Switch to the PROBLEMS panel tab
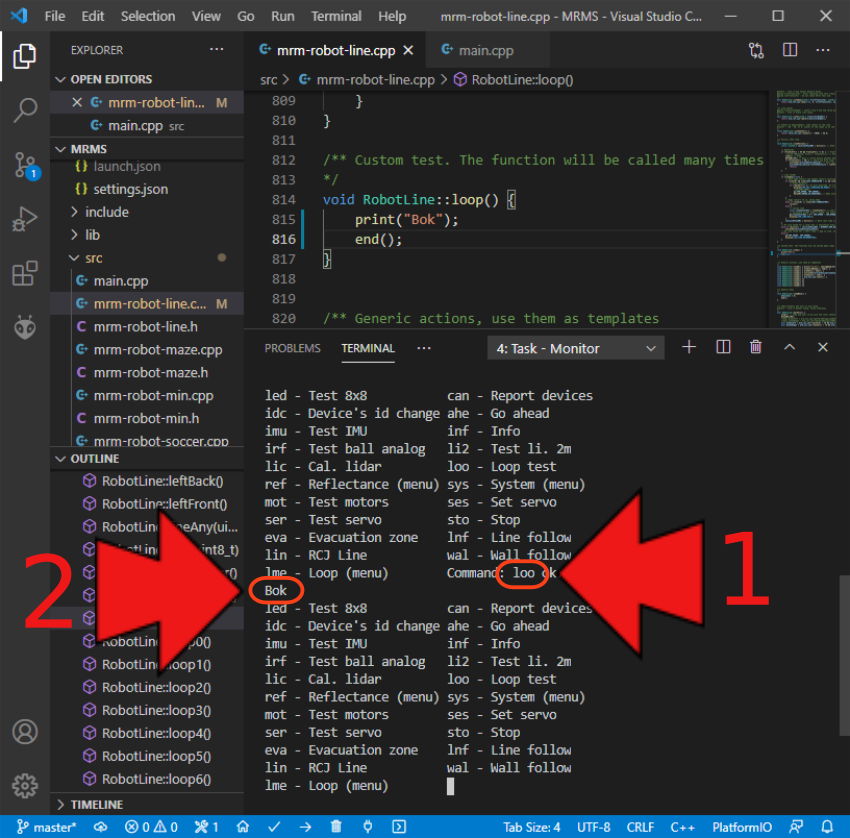Screen dimensions: 850x838 [x=292, y=348]
